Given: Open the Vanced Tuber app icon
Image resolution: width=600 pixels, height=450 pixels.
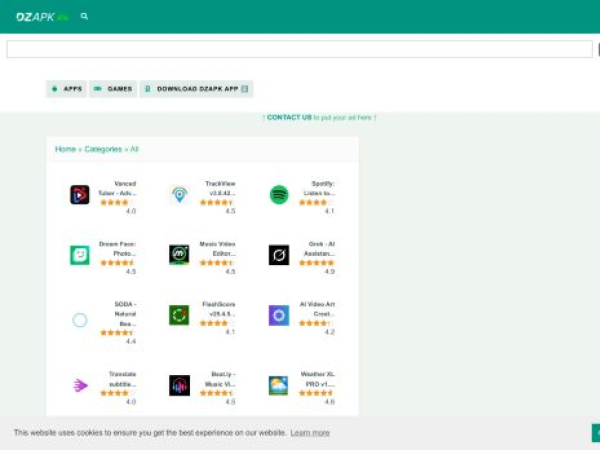Looking at the screenshot, I should coord(79,195).
